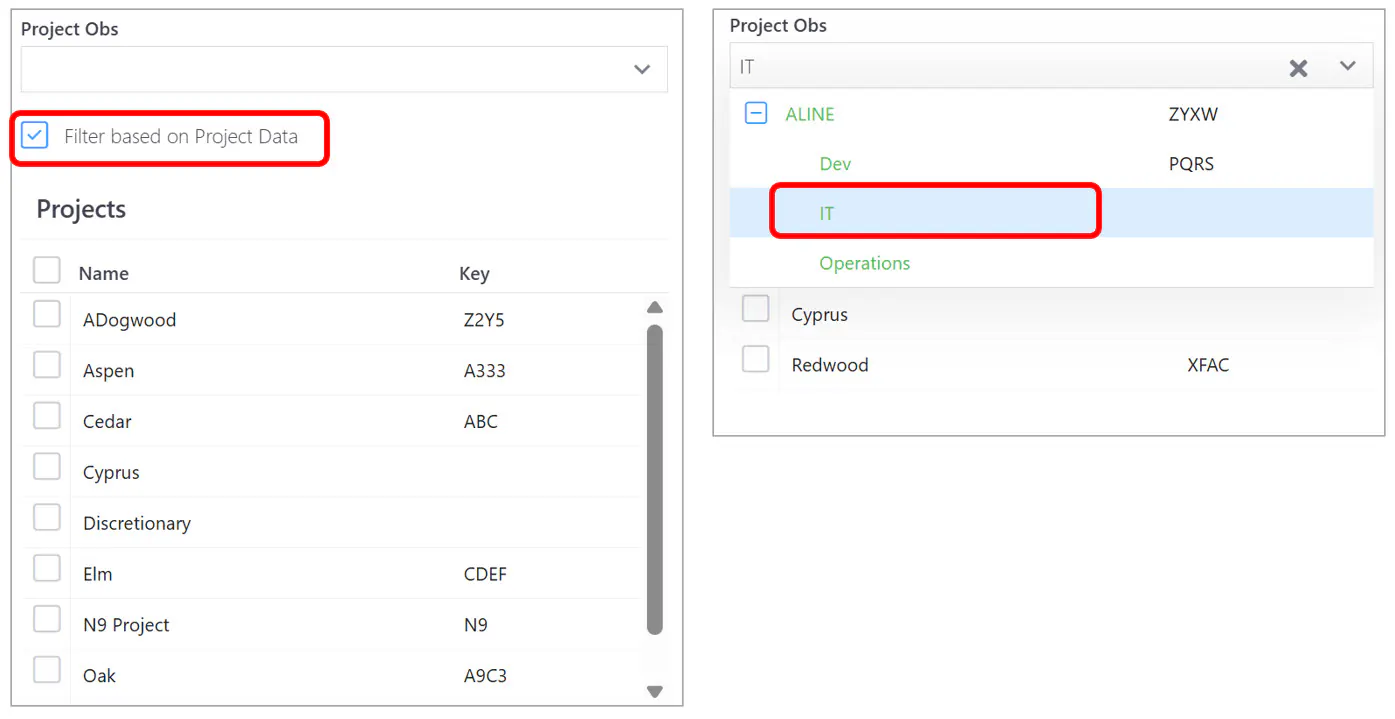Click the Cyprus name in filtered list

click(x=820, y=315)
